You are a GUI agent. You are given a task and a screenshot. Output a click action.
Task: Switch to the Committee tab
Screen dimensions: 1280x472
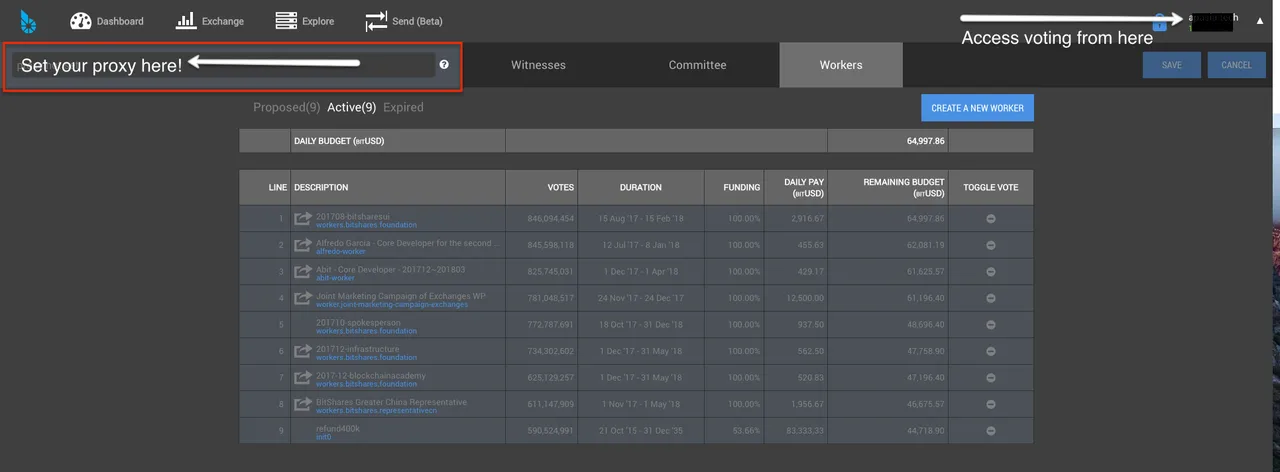[x=697, y=65]
